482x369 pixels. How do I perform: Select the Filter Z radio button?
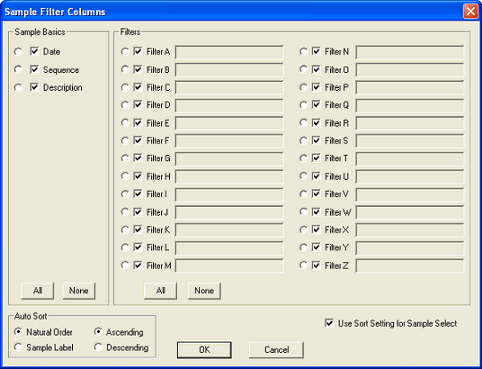[303, 265]
